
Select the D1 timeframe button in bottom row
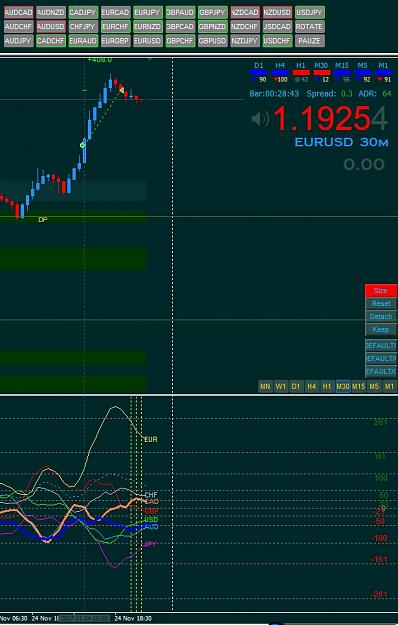[x=296, y=386]
